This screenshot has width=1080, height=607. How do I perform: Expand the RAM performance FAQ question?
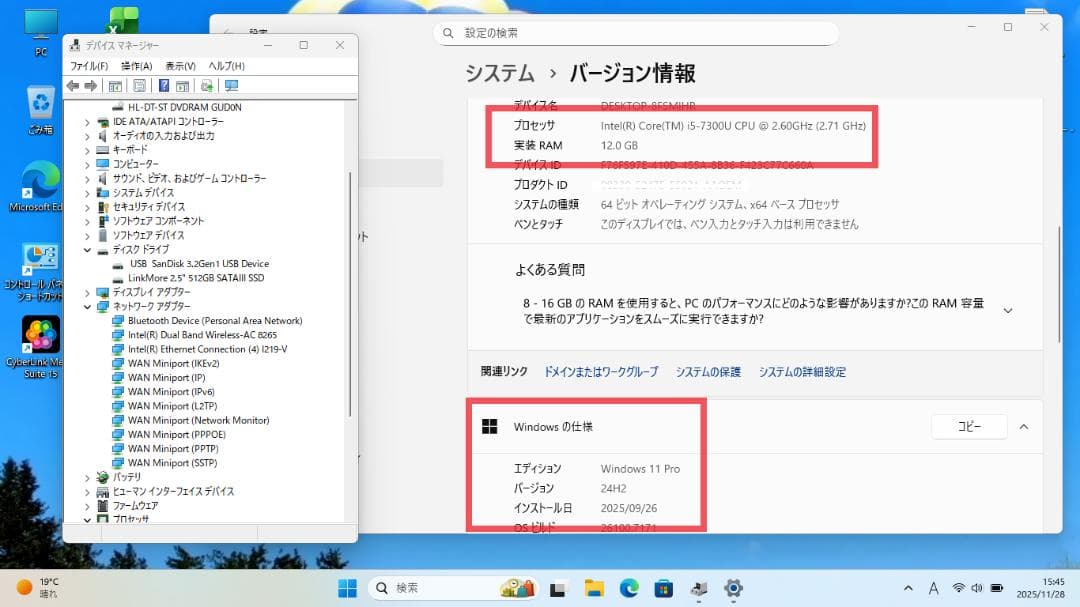pyautogui.click(x=1008, y=310)
